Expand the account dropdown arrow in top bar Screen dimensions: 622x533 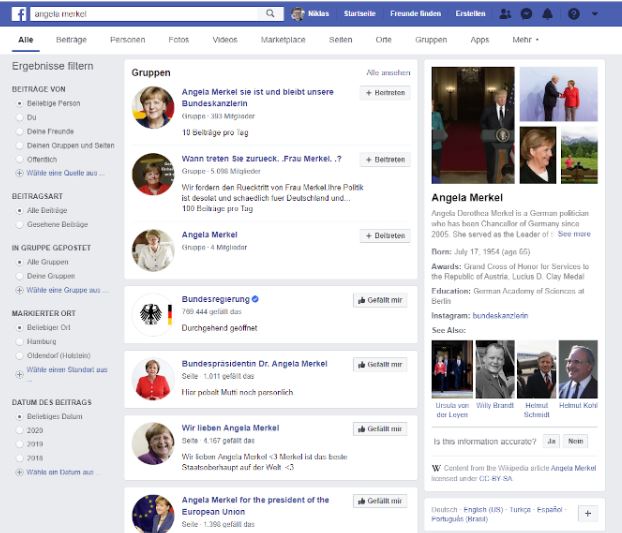595,13
